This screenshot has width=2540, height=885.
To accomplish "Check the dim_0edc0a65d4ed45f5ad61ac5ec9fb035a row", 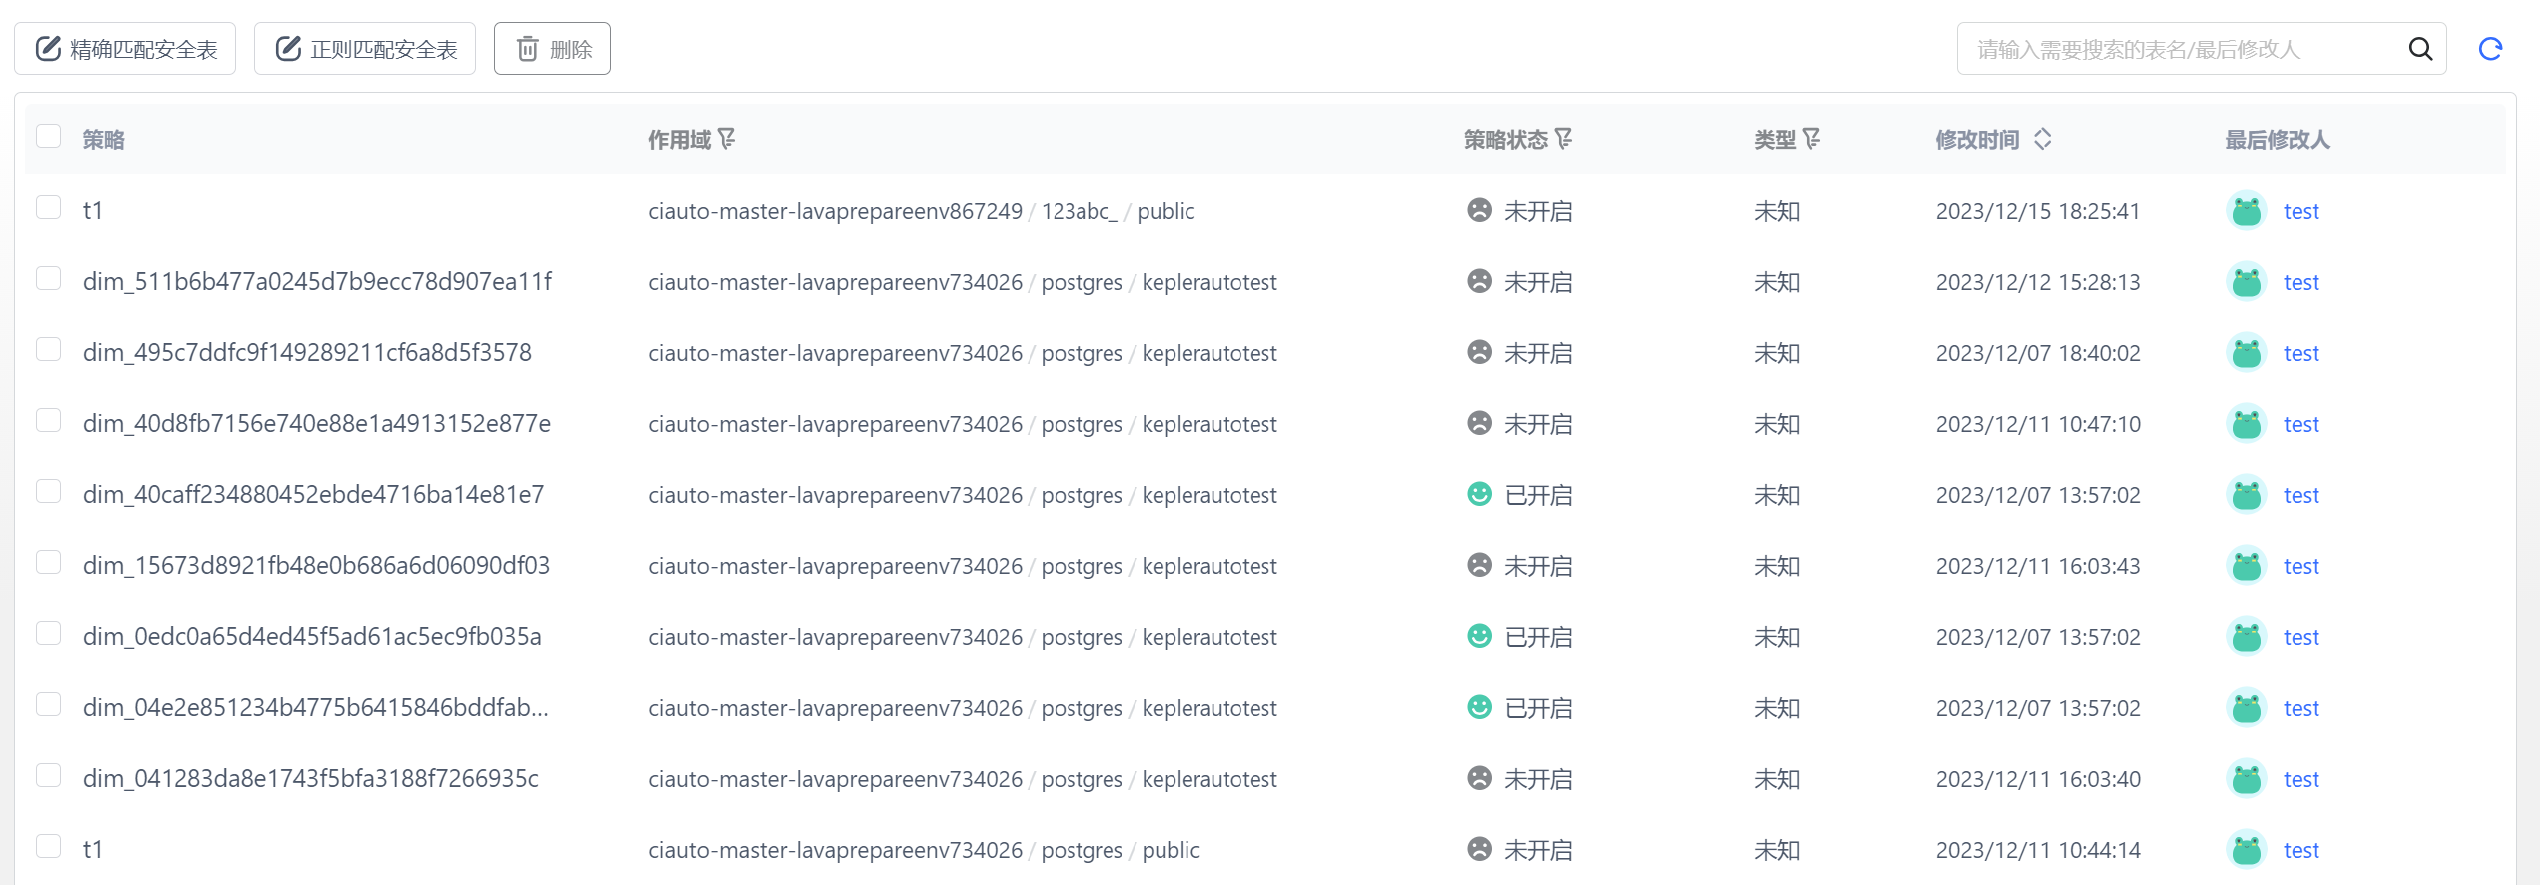I will point(49,633).
